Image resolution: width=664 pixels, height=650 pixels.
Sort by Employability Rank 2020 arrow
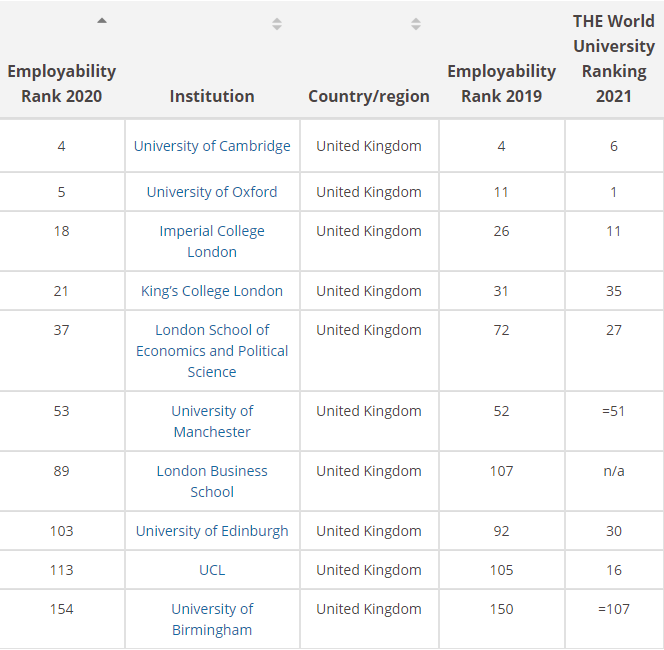pyautogui.click(x=102, y=20)
